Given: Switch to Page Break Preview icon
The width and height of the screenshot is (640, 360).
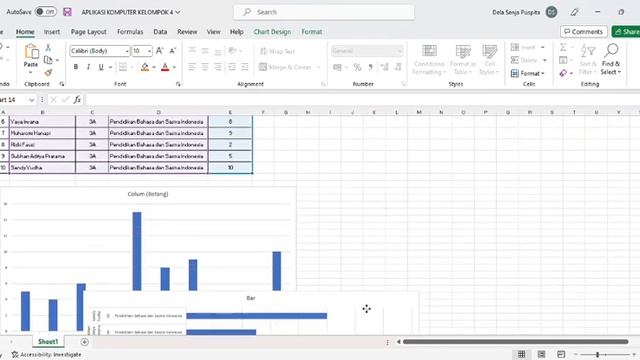Looking at the screenshot, I should [561, 354].
